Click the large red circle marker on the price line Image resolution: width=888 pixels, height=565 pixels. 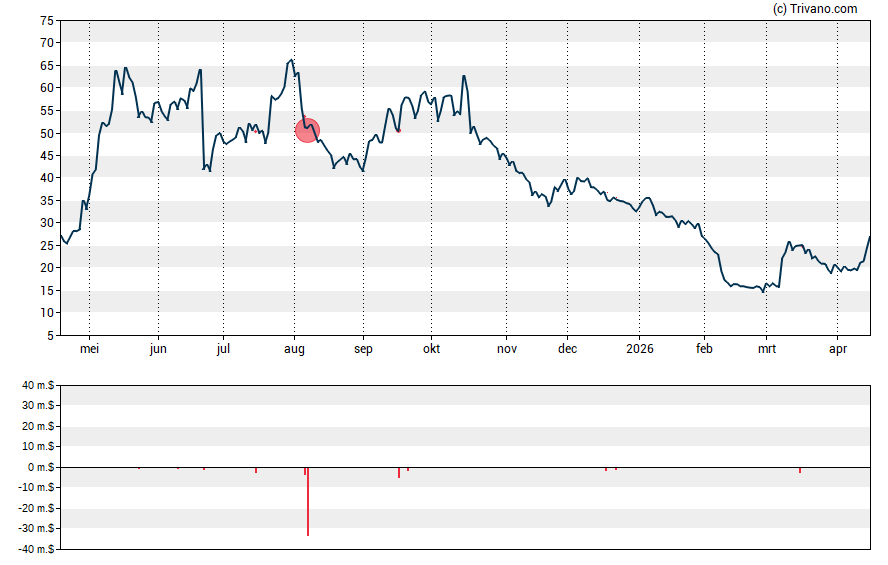(307, 130)
